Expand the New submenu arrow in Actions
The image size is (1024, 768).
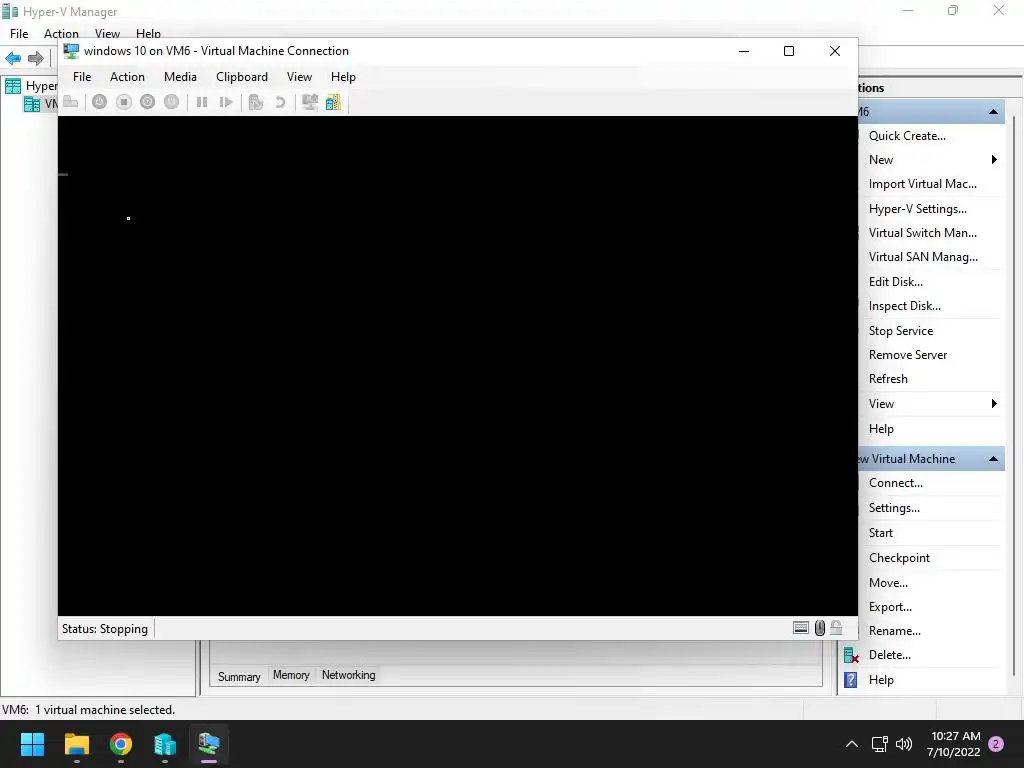click(994, 160)
